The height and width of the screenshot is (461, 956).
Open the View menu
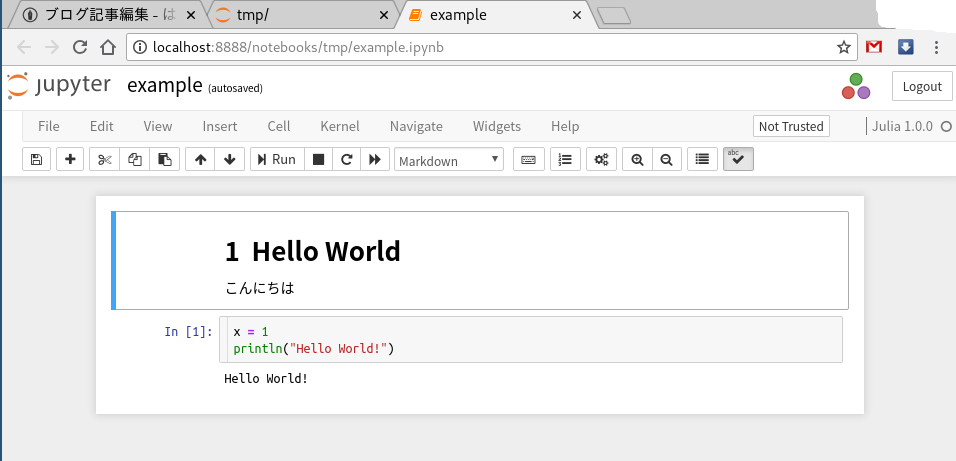(x=158, y=126)
